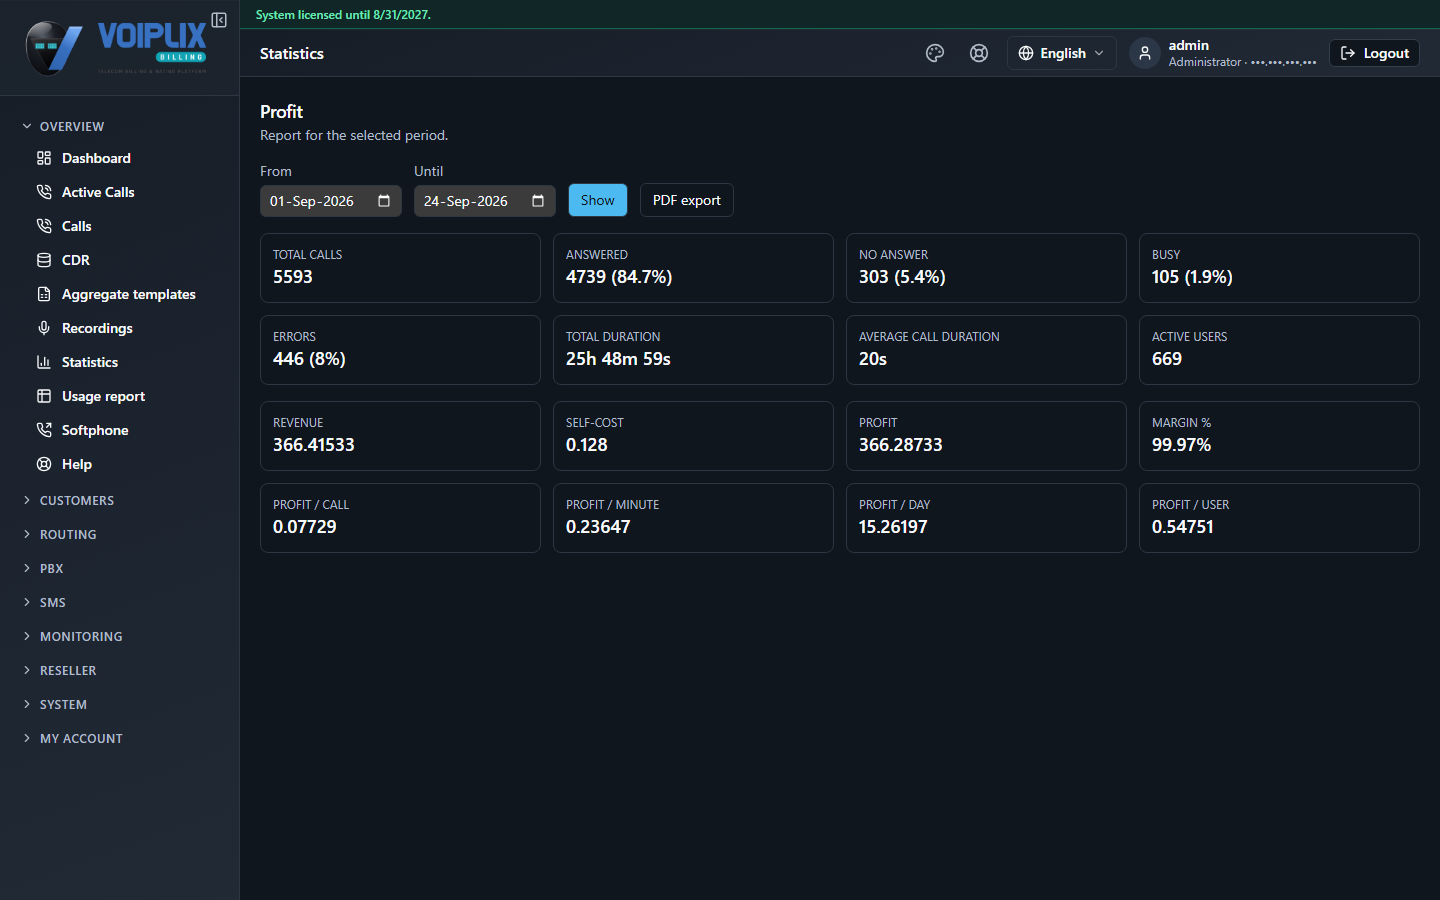Click the Show button
This screenshot has width=1440, height=900.
[598, 200]
